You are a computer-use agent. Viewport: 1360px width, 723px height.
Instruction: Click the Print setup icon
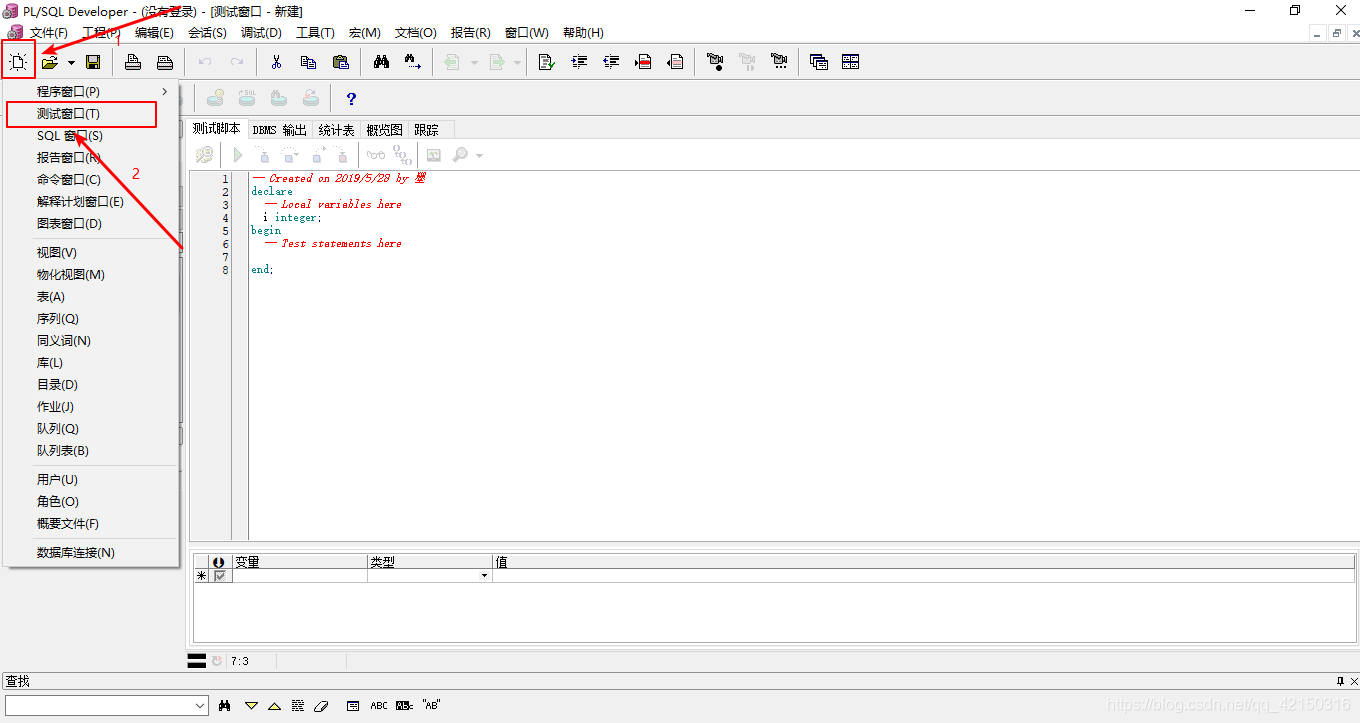(x=165, y=62)
